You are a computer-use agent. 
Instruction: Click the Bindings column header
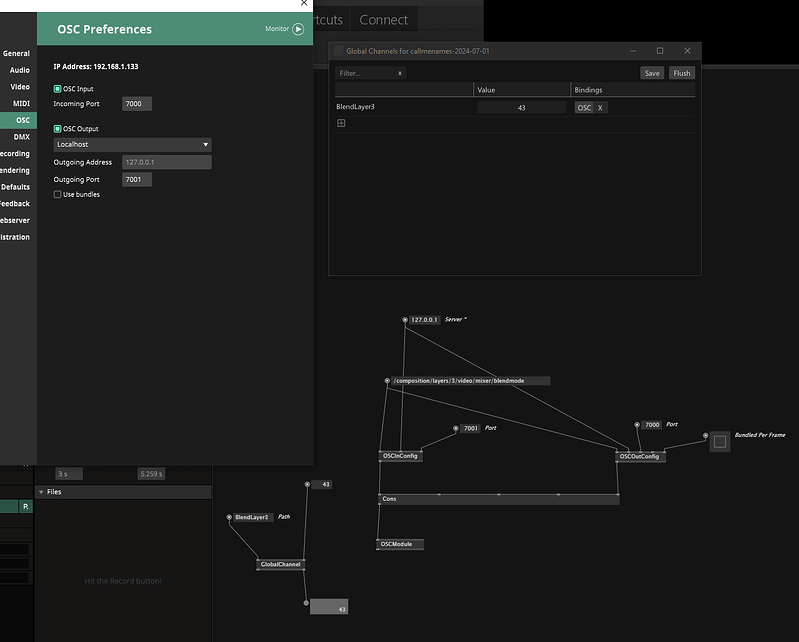(633, 90)
